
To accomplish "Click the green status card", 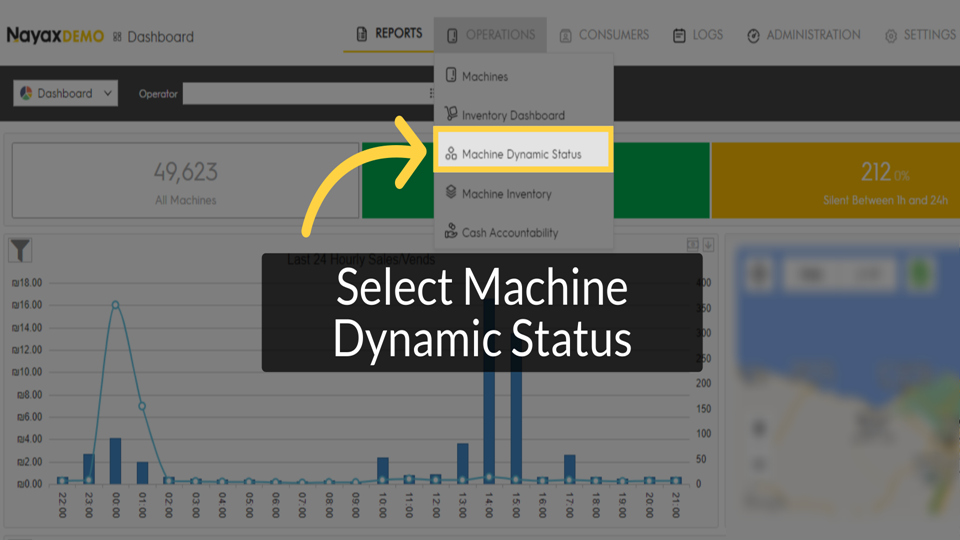I will click(536, 181).
